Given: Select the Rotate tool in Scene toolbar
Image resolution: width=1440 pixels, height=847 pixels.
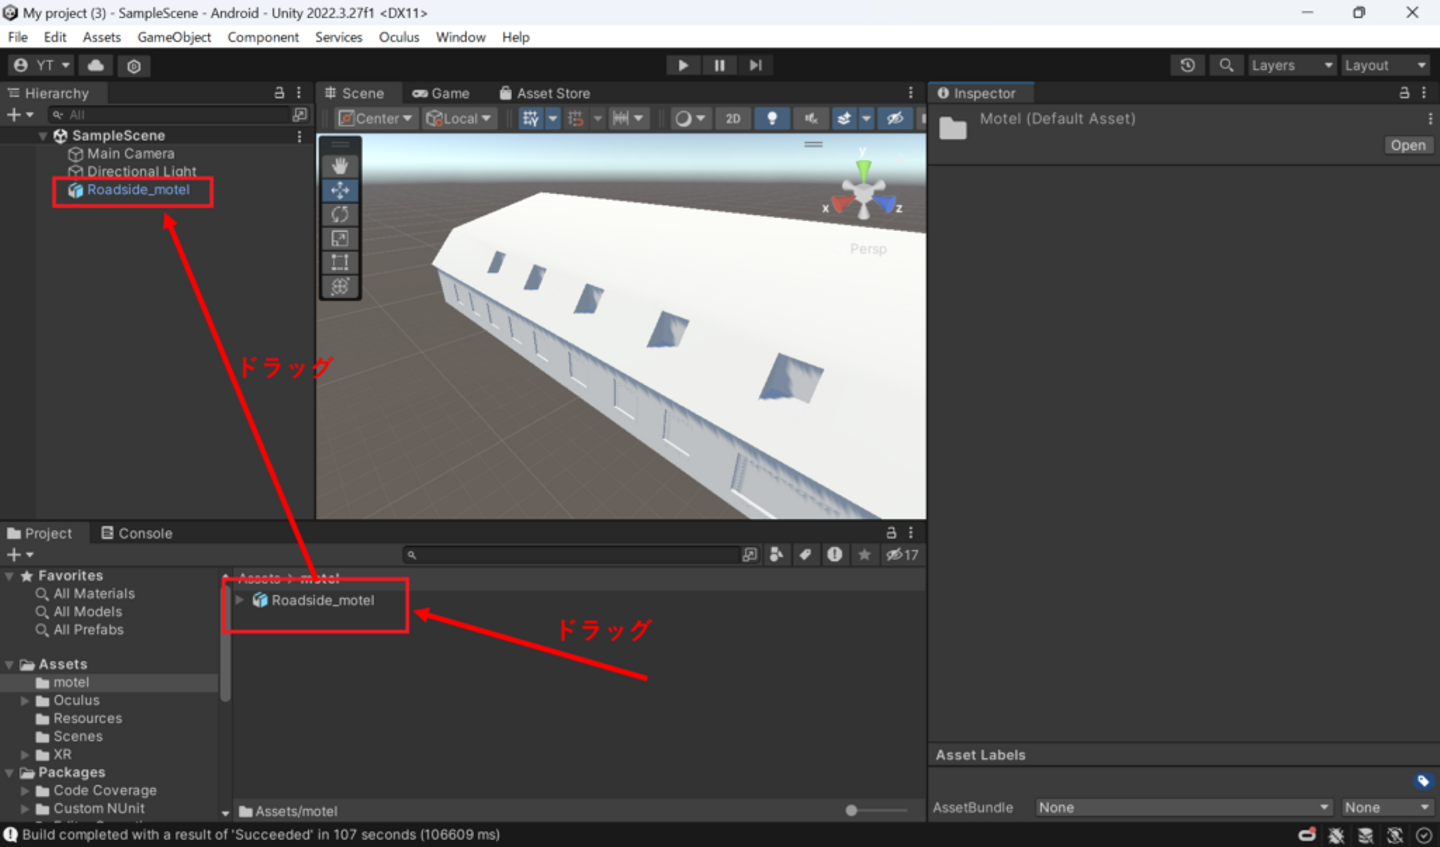Looking at the screenshot, I should 340,214.
